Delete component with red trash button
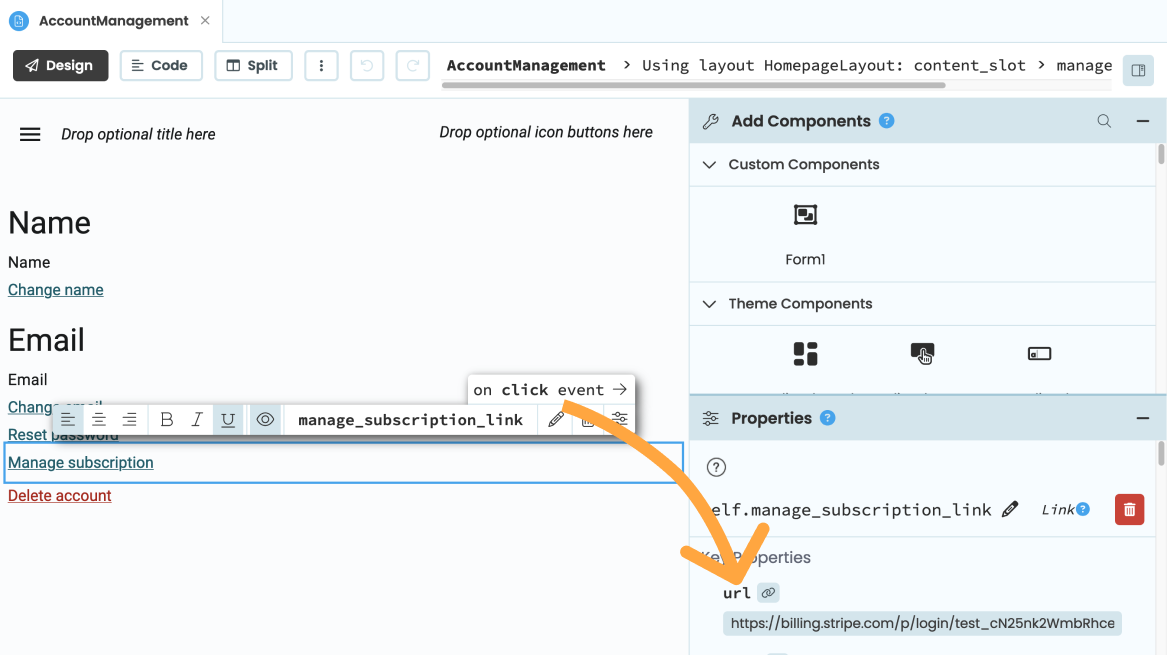The image size is (1167, 655). pos(1129,510)
